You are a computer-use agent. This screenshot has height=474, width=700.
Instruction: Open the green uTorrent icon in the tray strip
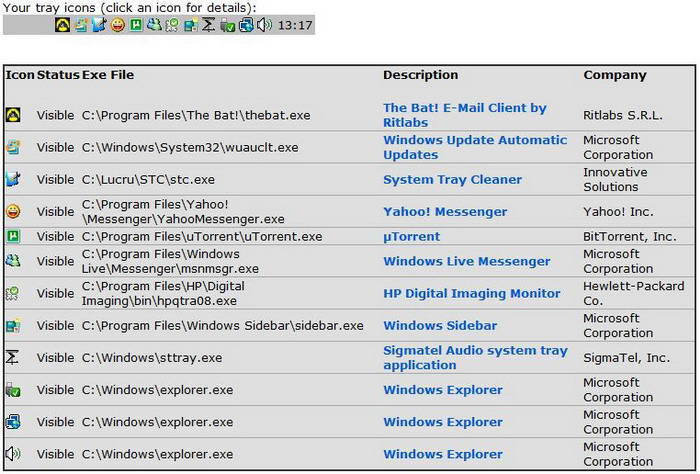coord(136,25)
